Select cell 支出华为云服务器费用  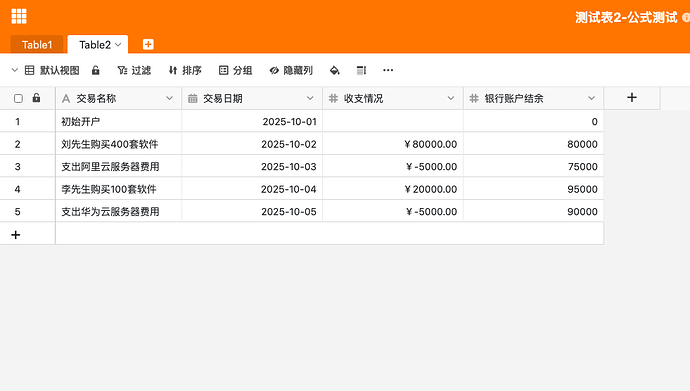(119, 212)
